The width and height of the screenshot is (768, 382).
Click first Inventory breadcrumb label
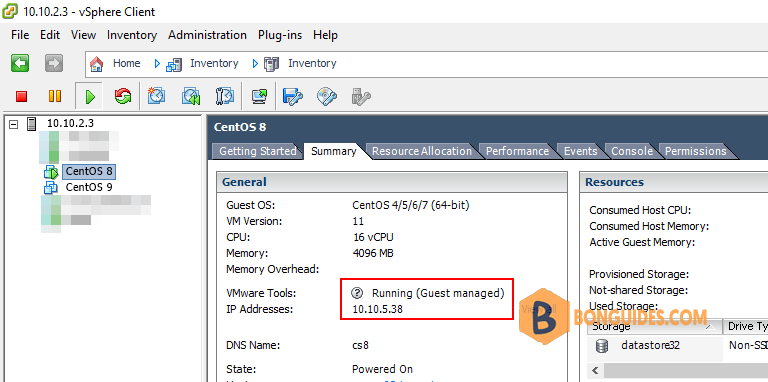214,64
